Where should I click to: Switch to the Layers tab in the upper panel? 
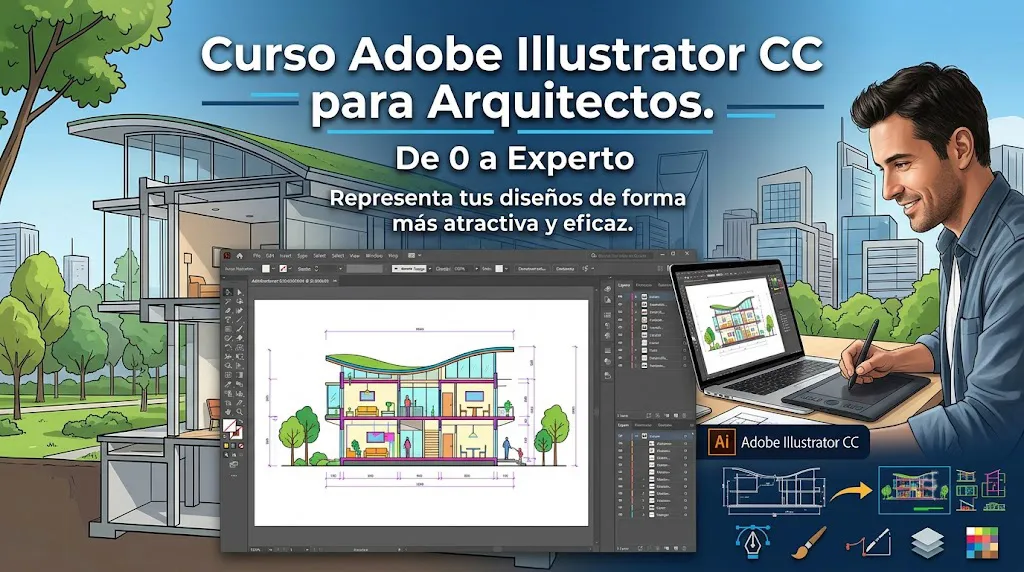[624, 285]
